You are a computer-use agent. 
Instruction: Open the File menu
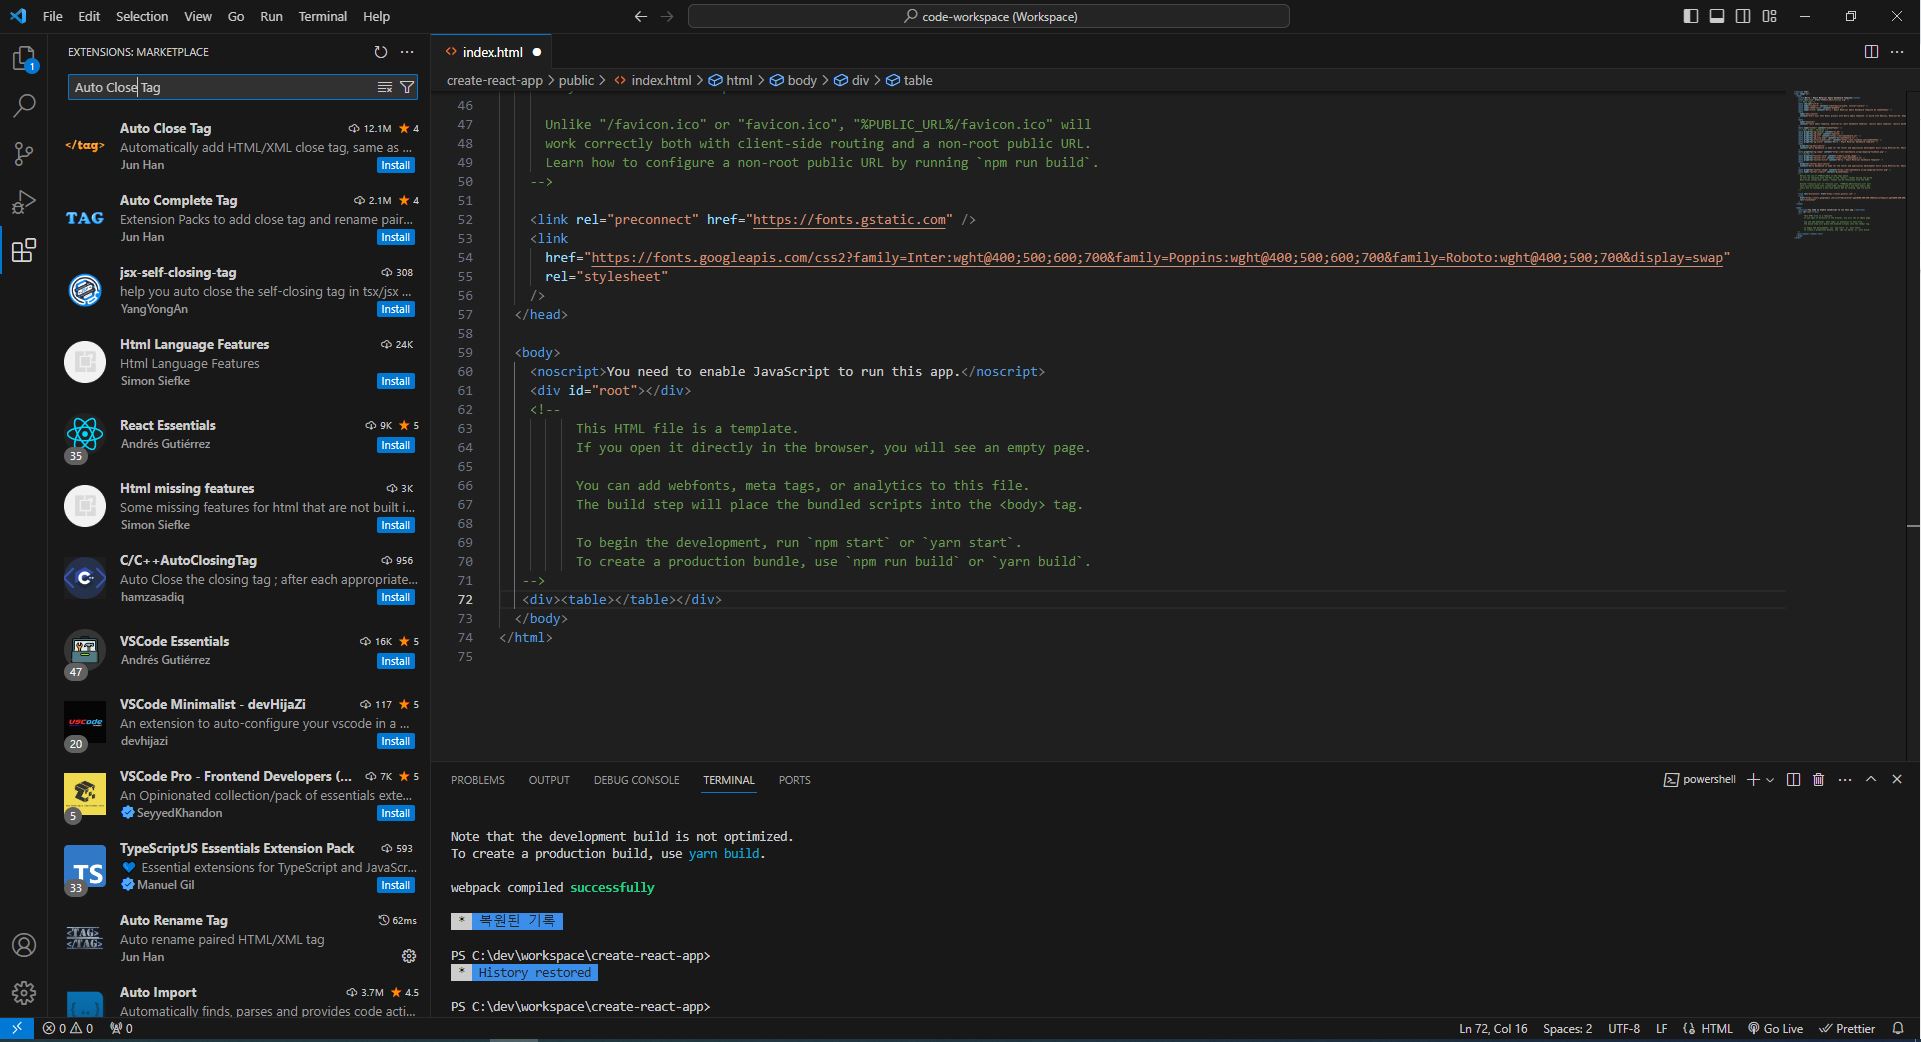pos(53,16)
